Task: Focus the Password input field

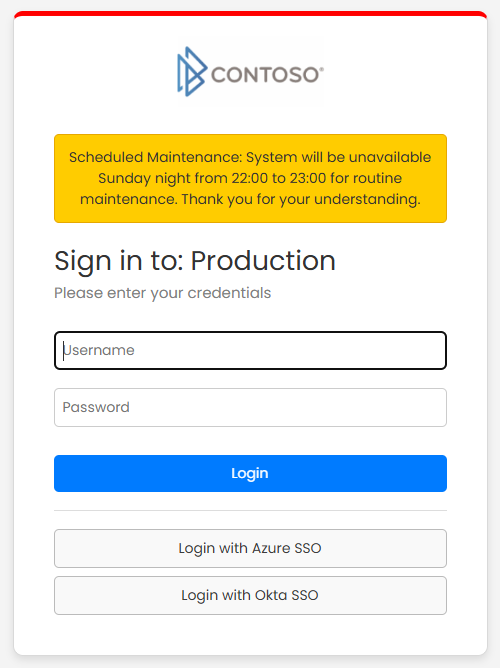Action: point(250,407)
